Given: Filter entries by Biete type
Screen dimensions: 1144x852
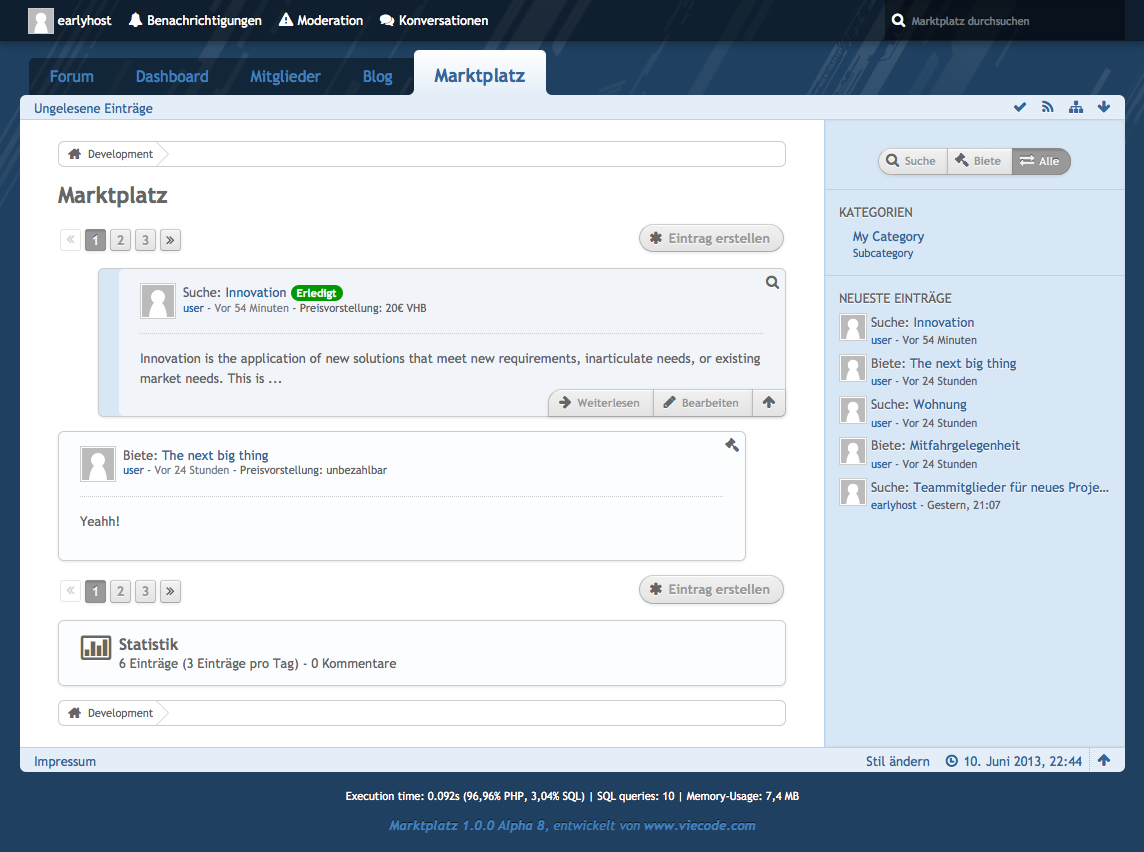Looking at the screenshot, I should pyautogui.click(x=978, y=161).
